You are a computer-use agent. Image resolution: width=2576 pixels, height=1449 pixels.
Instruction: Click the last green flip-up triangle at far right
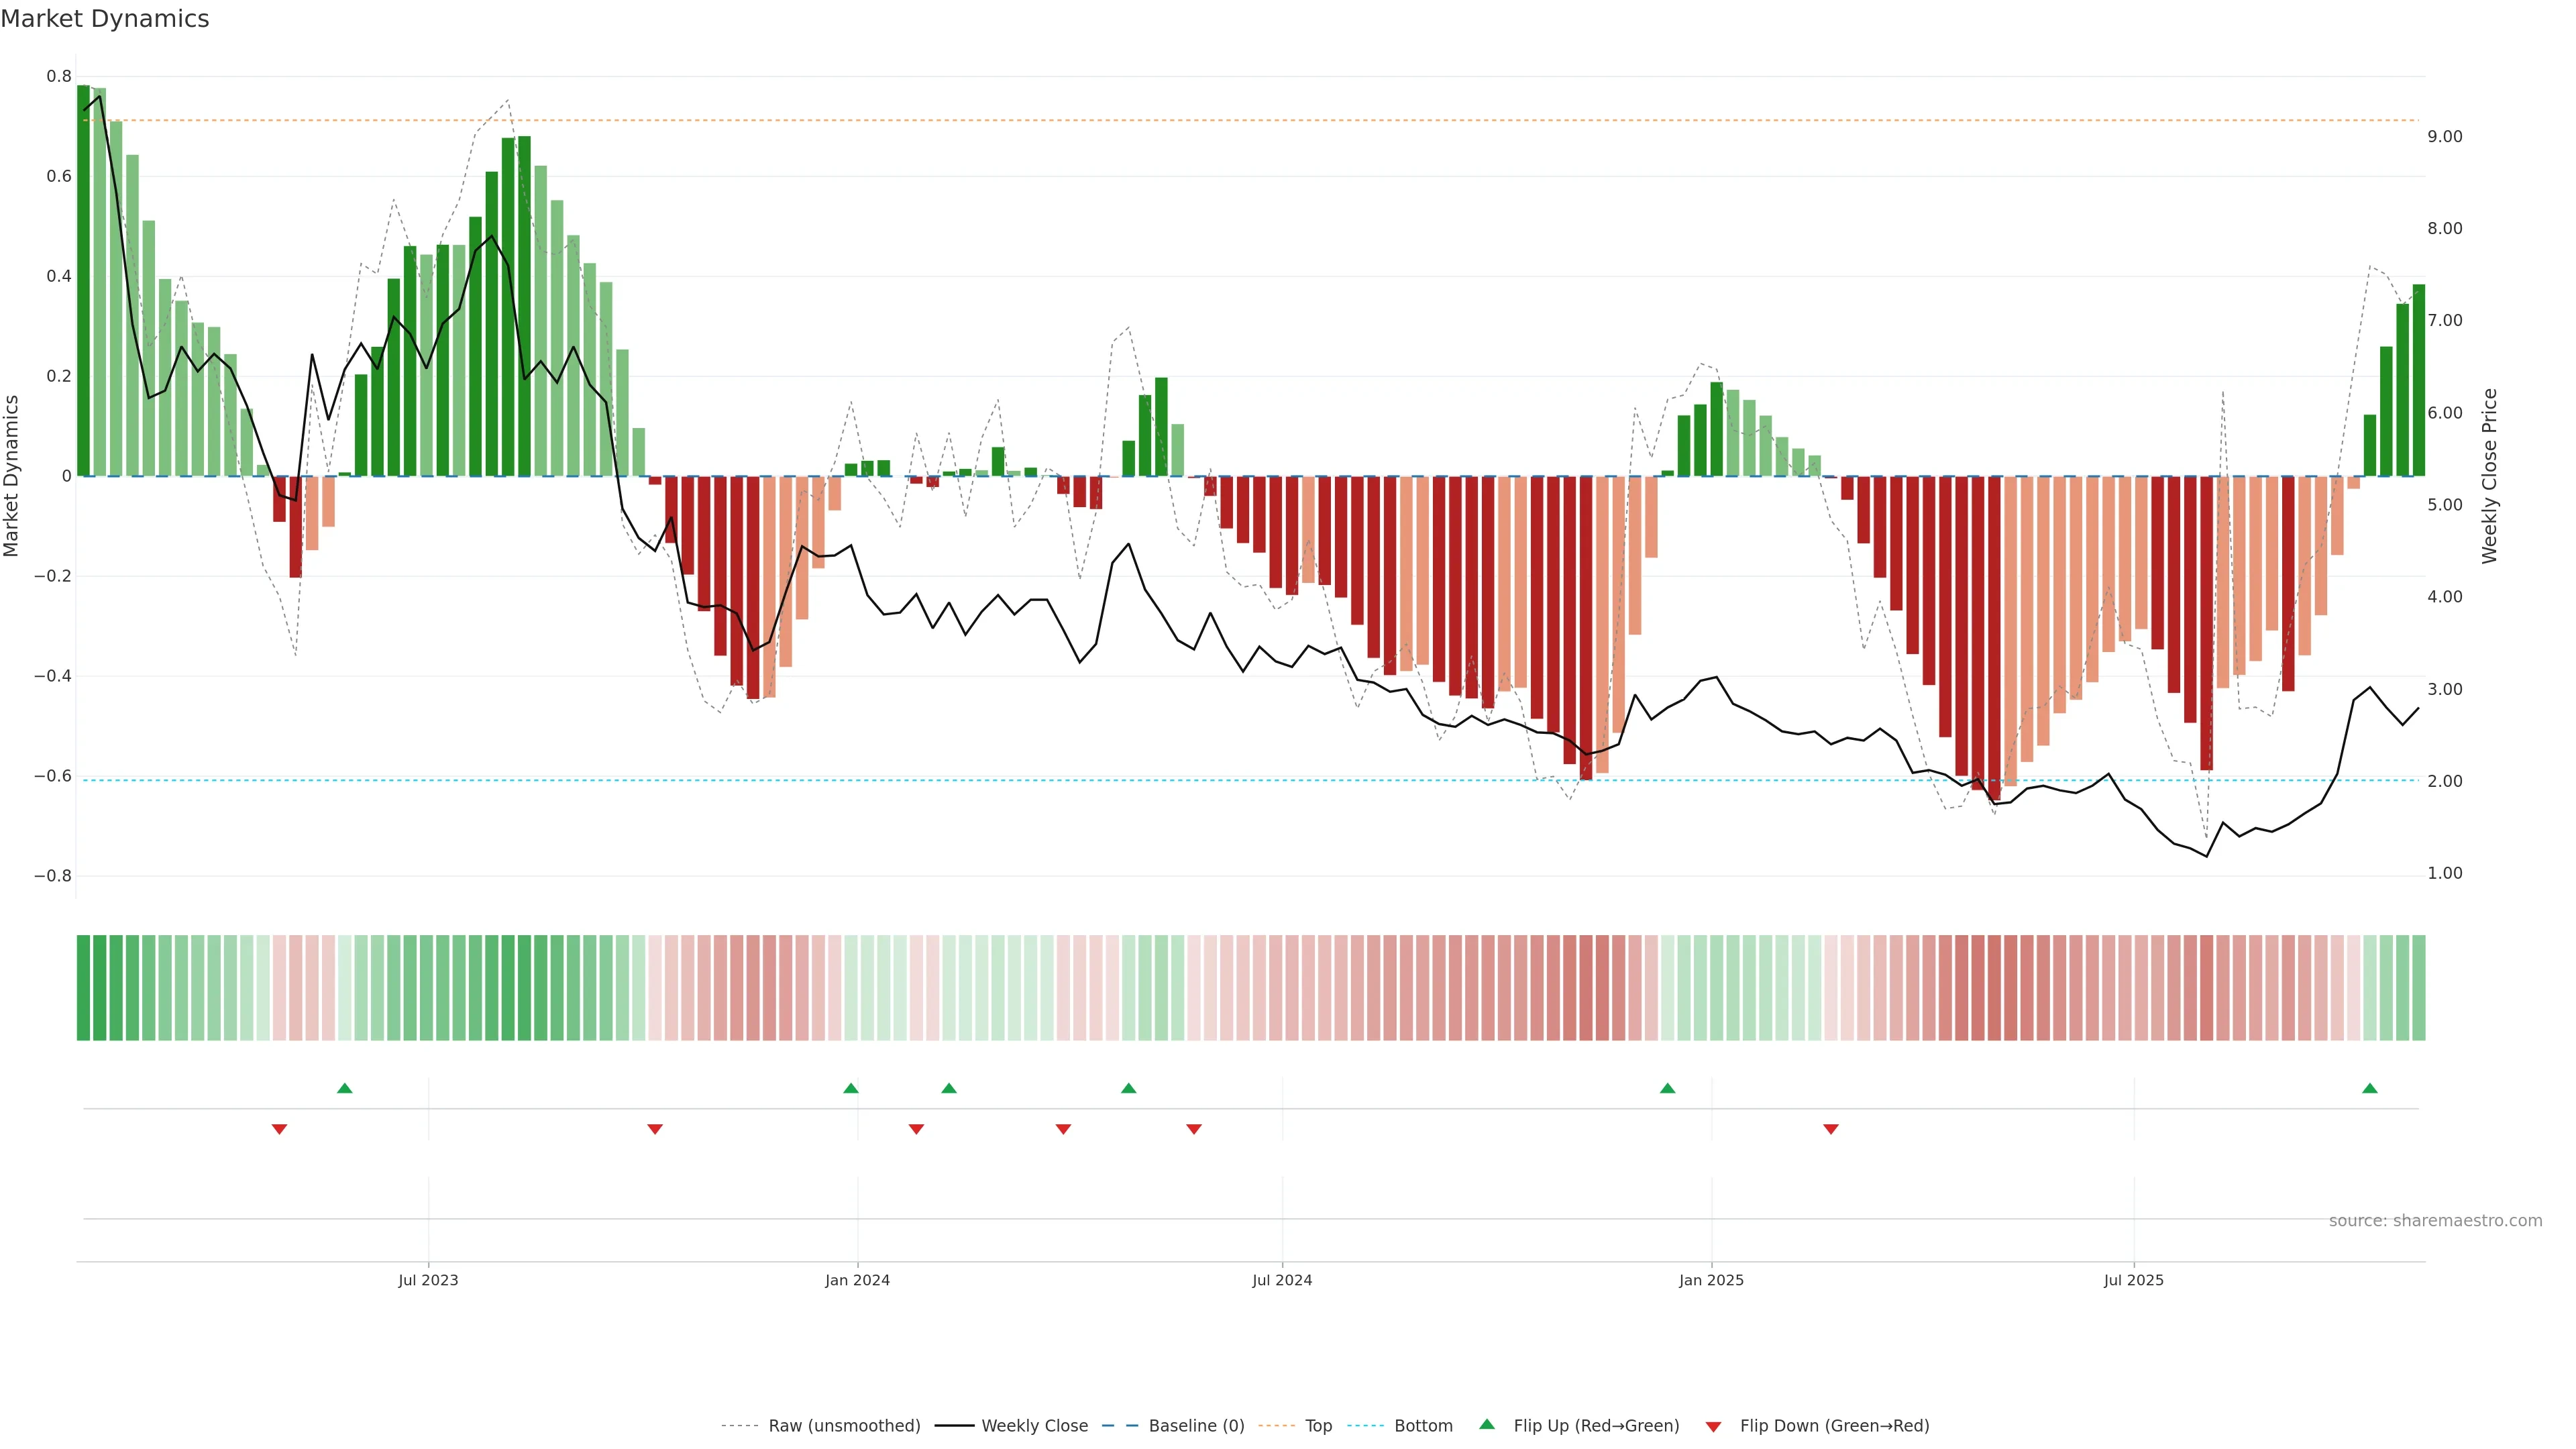click(2369, 1088)
